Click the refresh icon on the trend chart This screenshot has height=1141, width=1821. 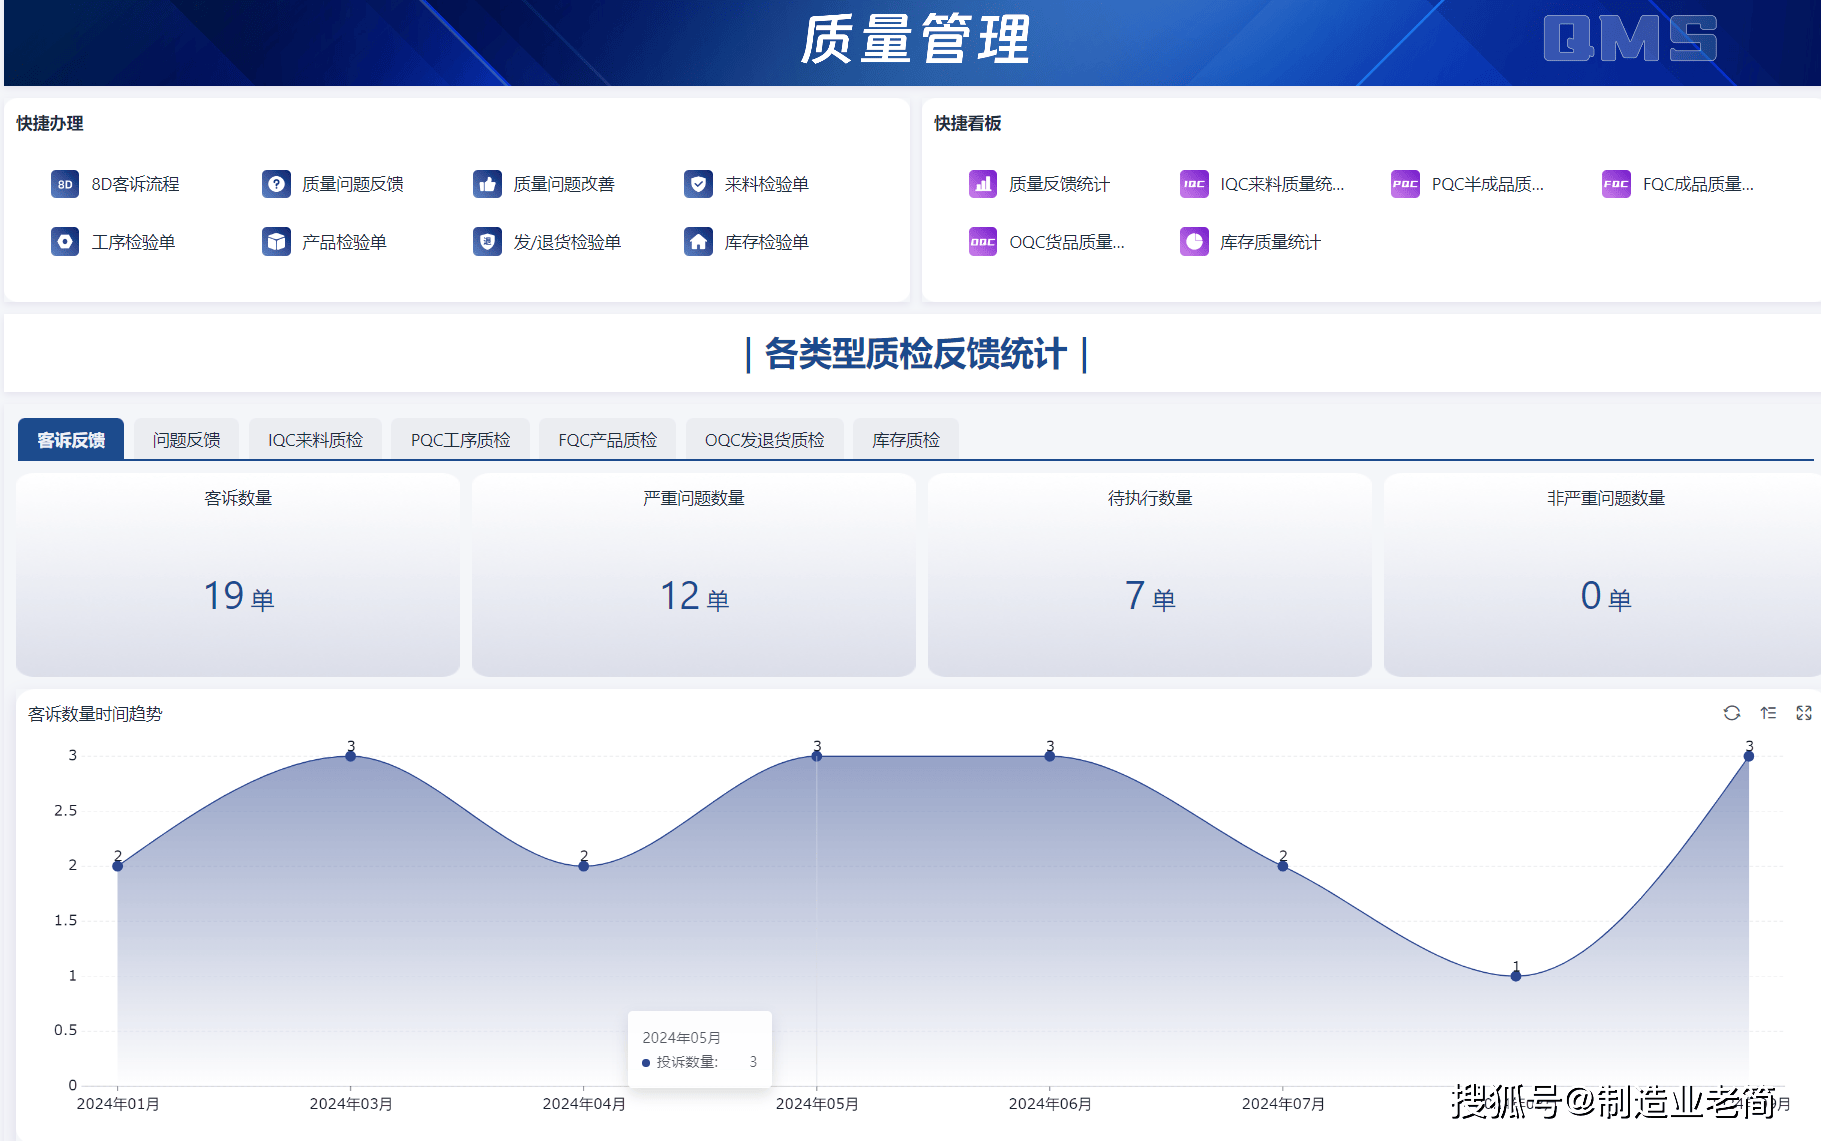[1731, 713]
